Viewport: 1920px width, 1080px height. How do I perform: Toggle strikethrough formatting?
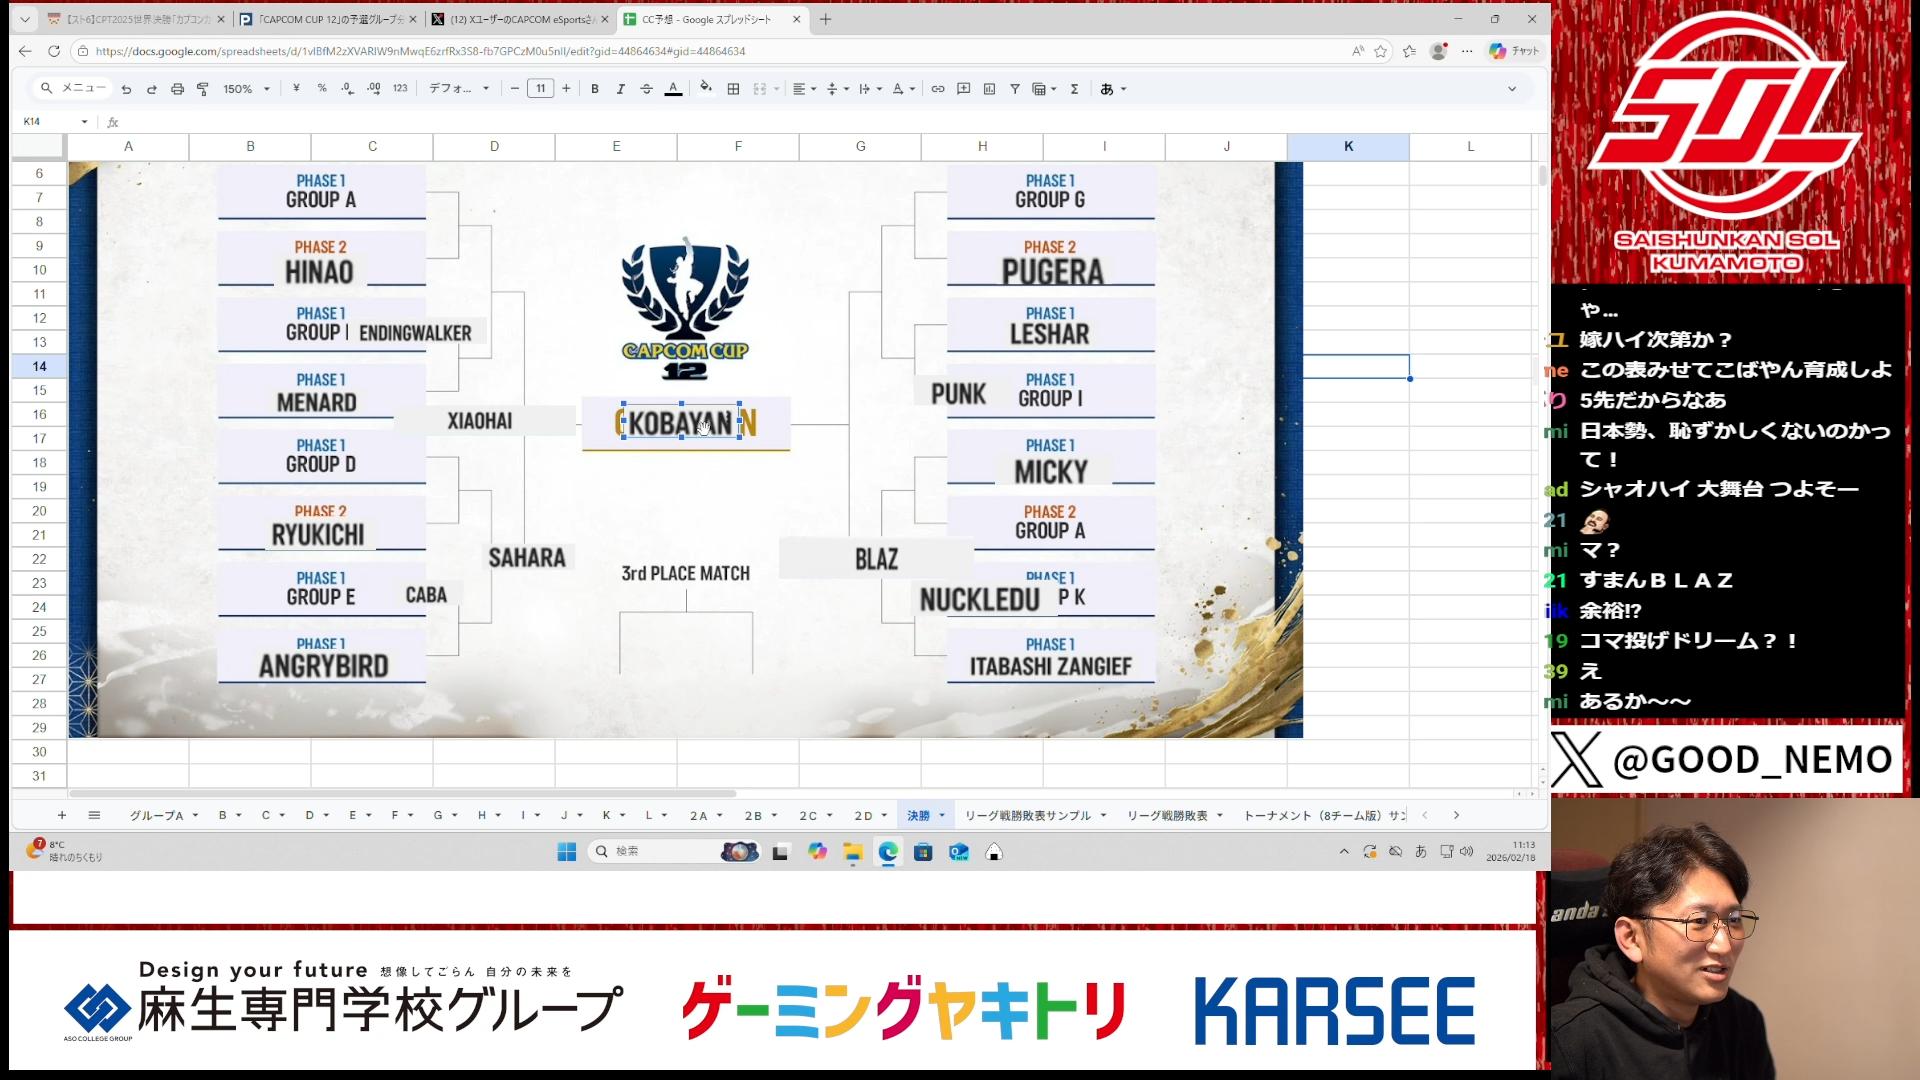[646, 89]
